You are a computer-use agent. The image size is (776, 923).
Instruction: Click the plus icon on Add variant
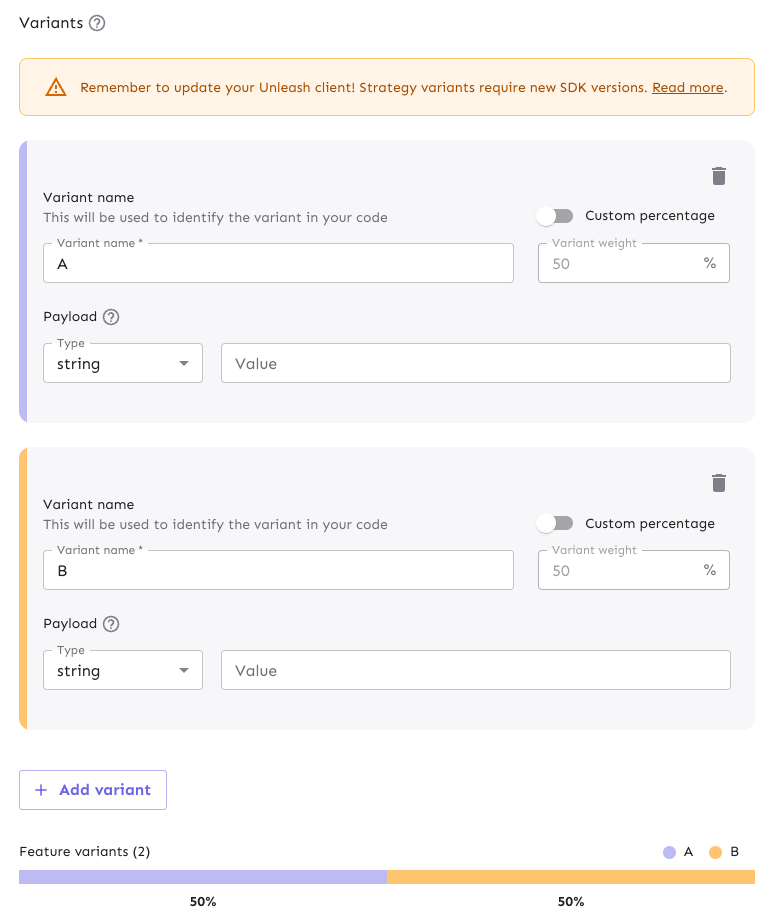(40, 790)
